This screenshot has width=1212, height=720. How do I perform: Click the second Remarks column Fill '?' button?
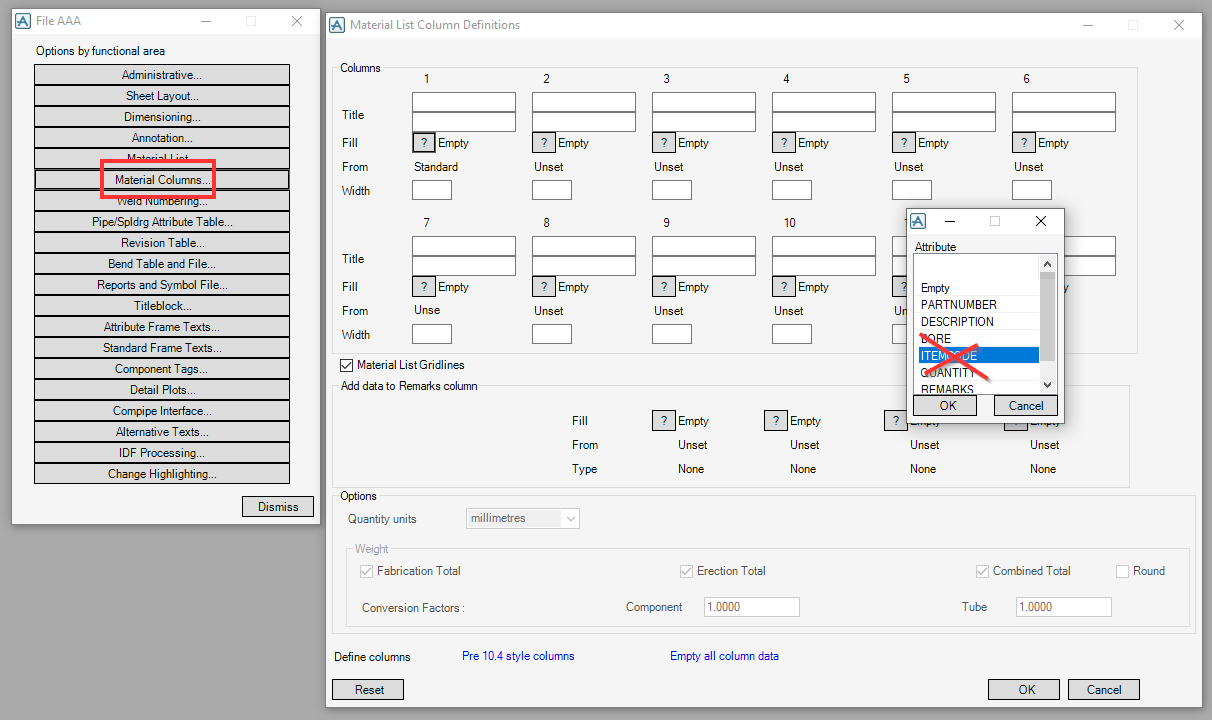776,421
